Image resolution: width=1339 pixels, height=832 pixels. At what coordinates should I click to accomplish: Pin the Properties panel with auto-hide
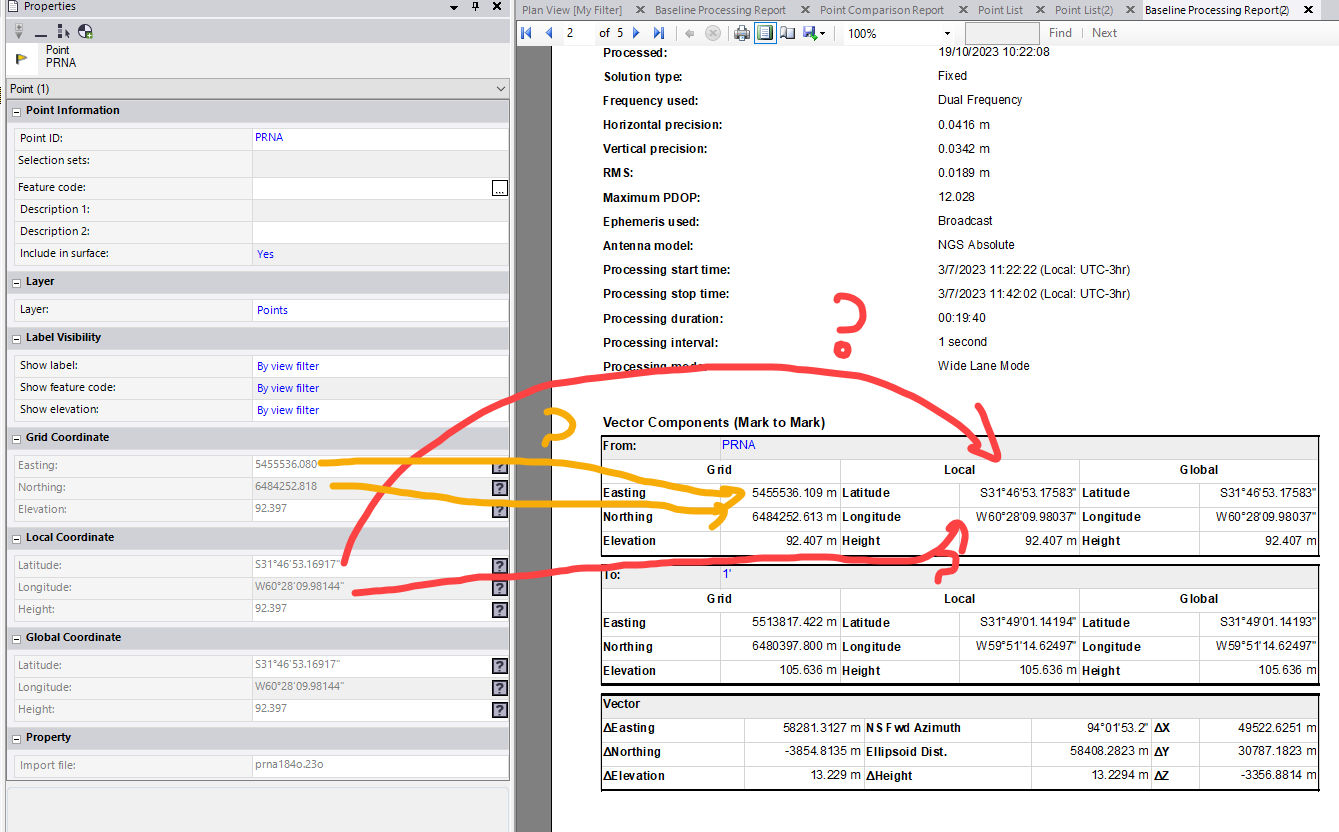pyautogui.click(x=476, y=7)
